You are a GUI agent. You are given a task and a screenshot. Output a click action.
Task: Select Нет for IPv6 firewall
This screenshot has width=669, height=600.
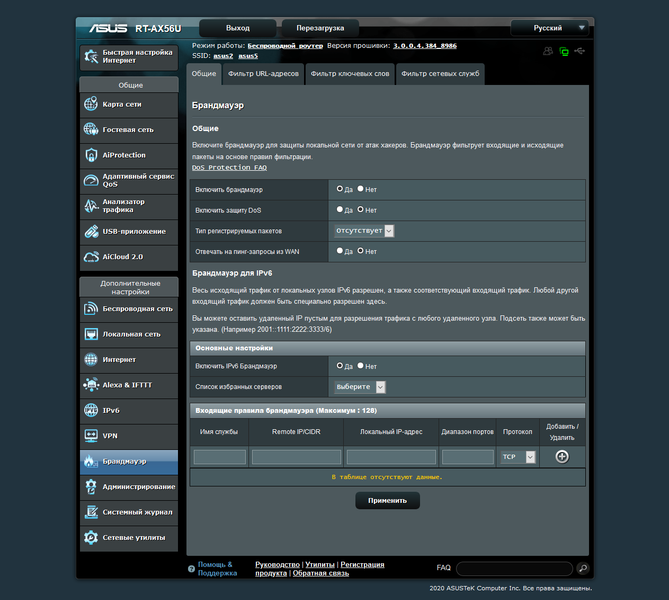click(x=361, y=366)
